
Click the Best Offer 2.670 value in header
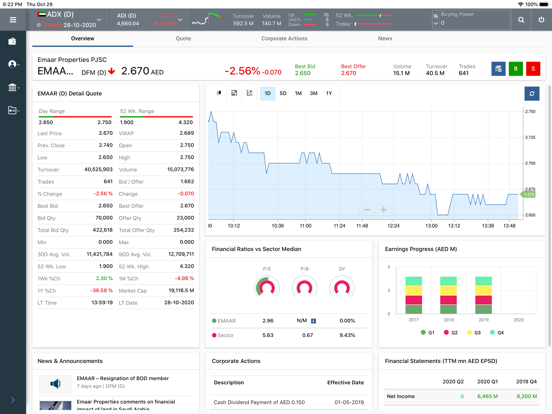click(349, 73)
